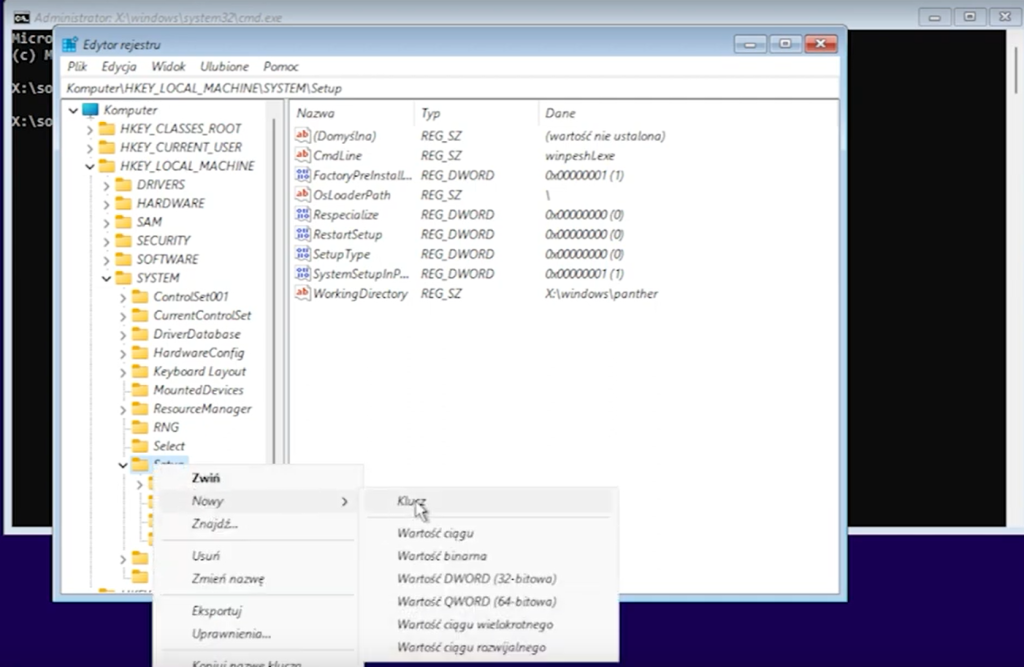1024x667 pixels.
Task: Select the Select key in tree
Action: tap(168, 446)
